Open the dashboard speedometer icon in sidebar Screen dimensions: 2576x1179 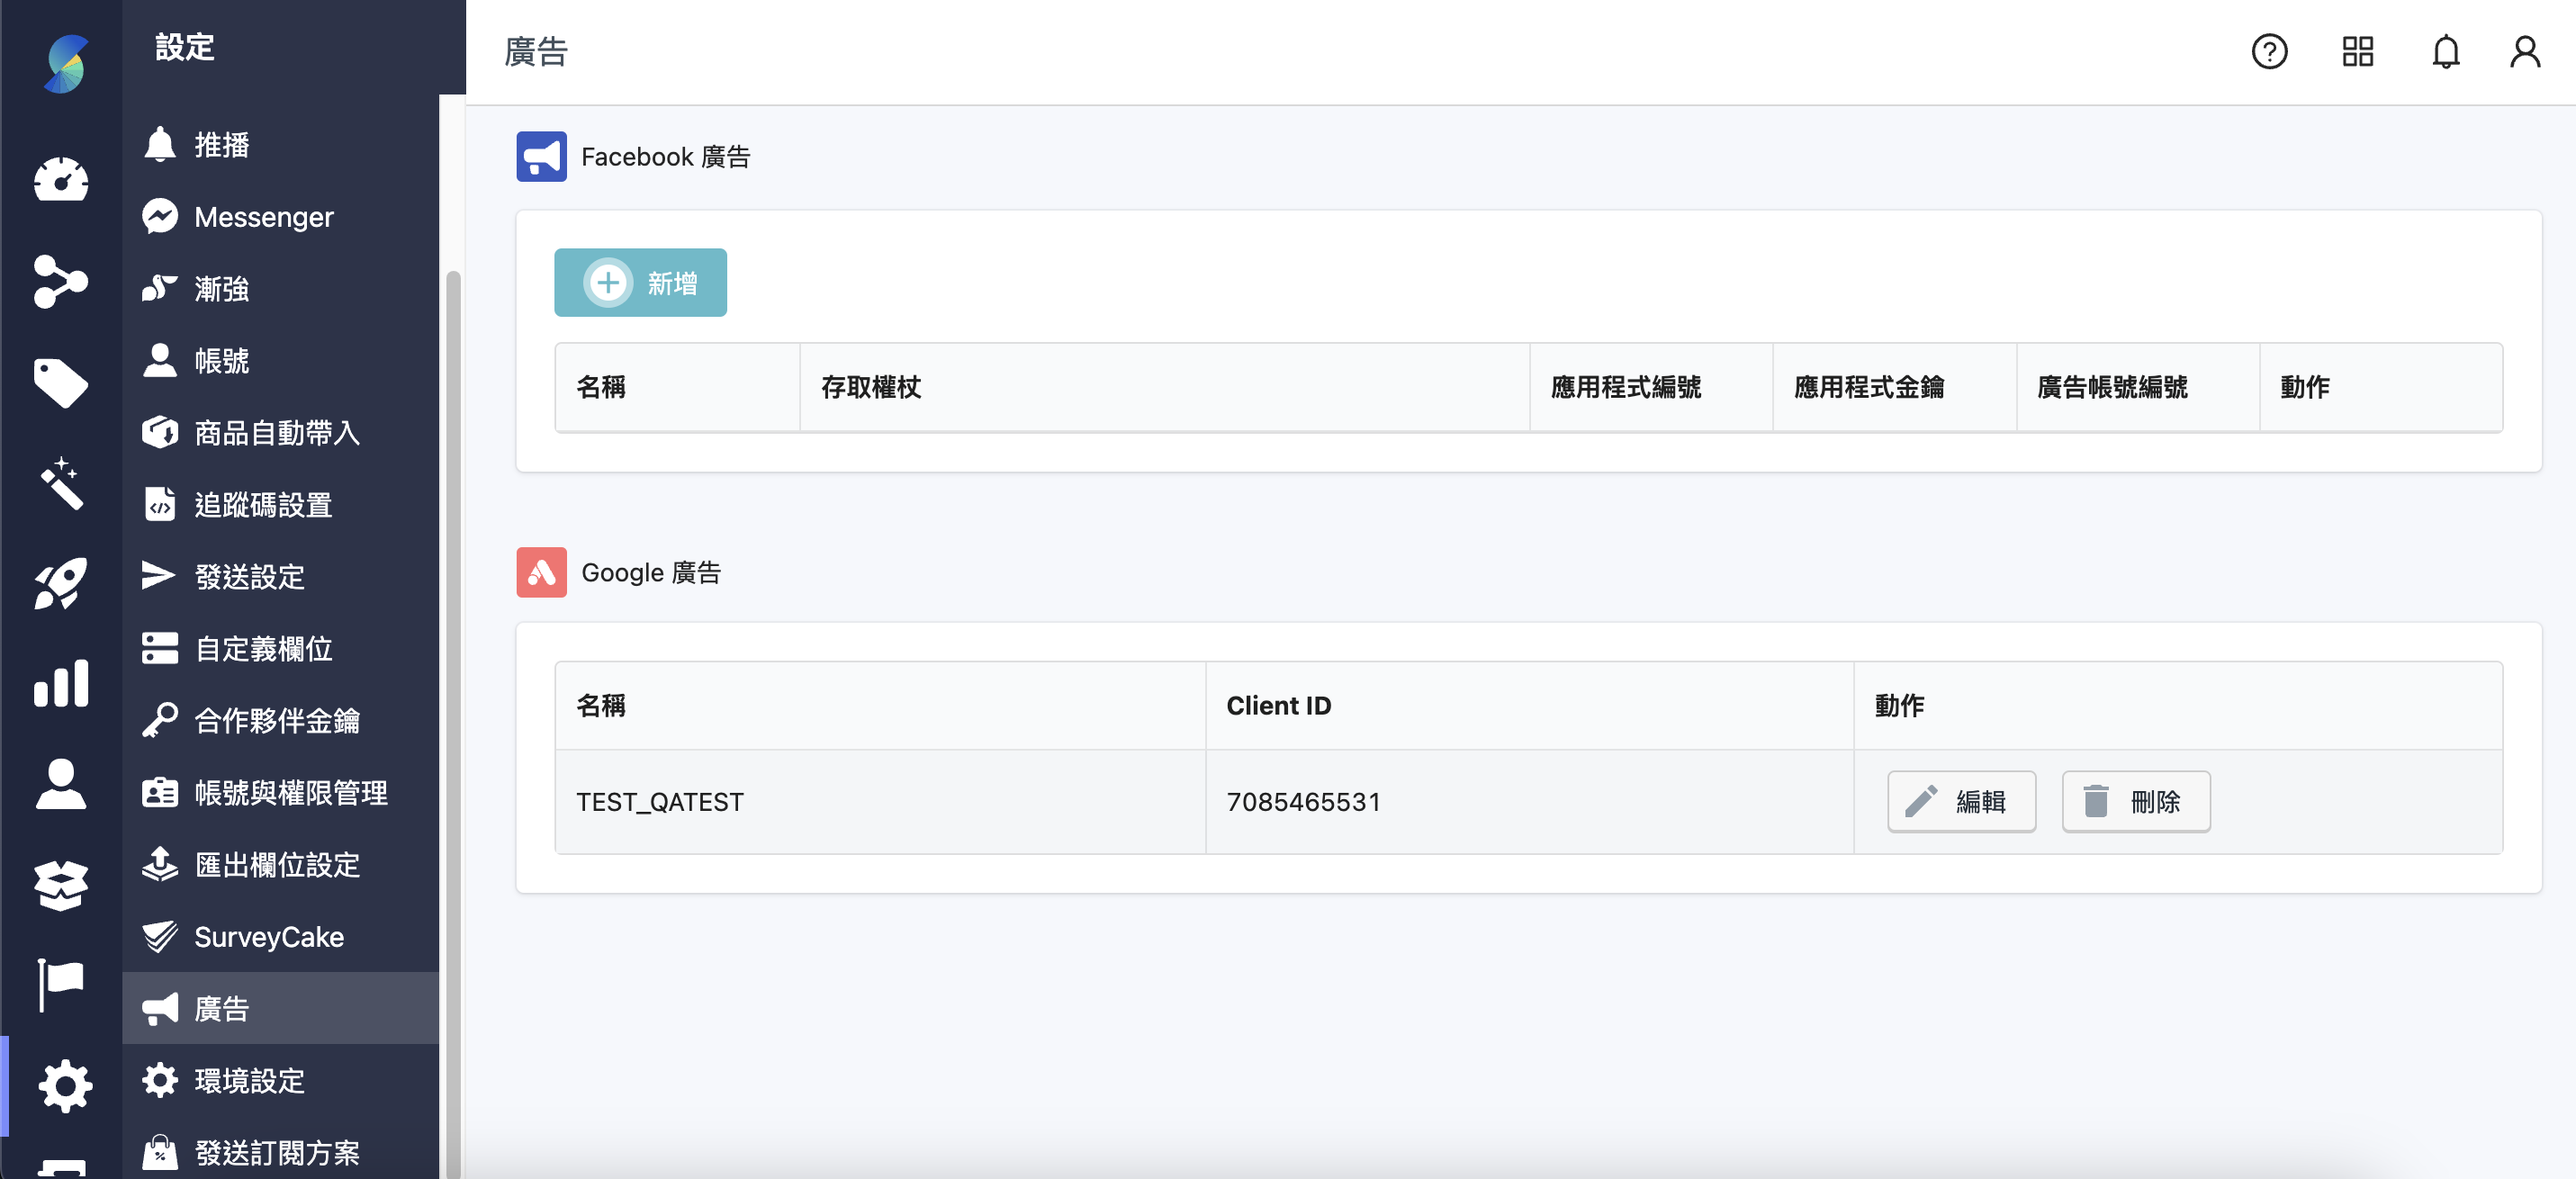click(61, 181)
